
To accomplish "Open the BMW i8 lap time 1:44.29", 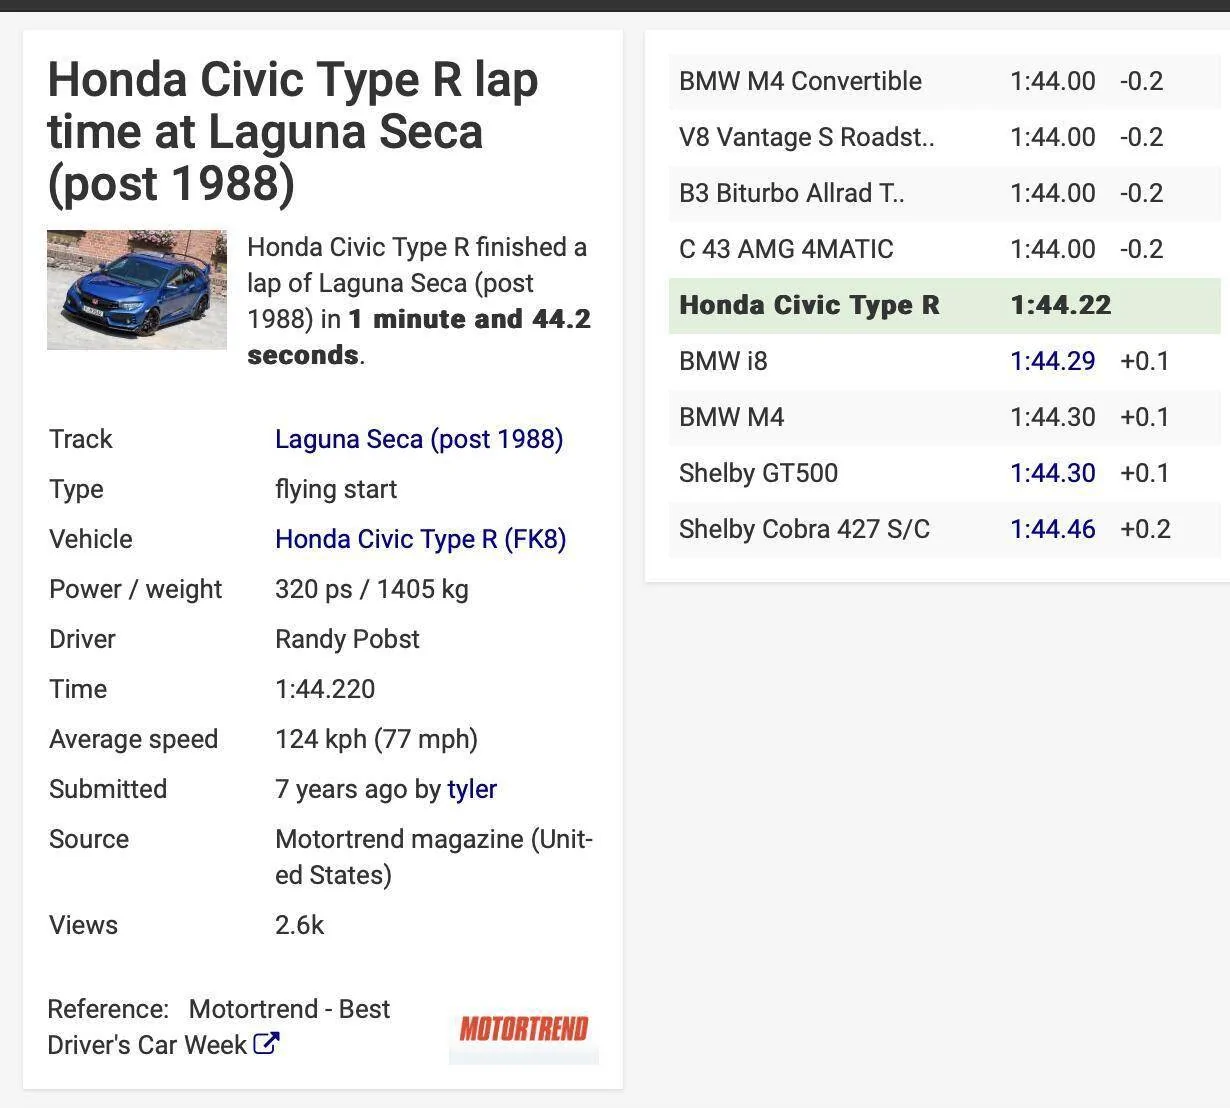I will (x=1053, y=361).
